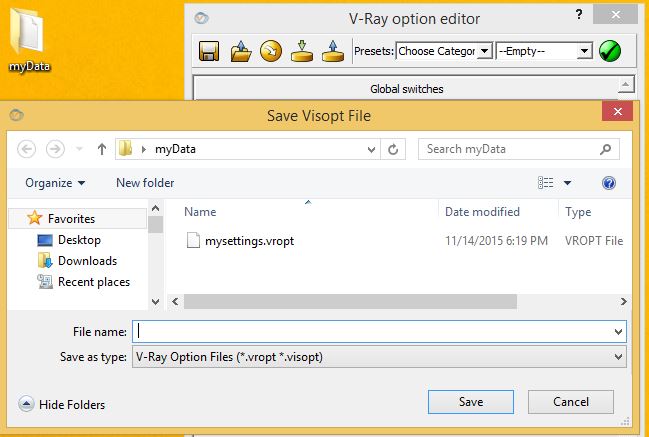Expand the Global switches rollout

(406, 89)
